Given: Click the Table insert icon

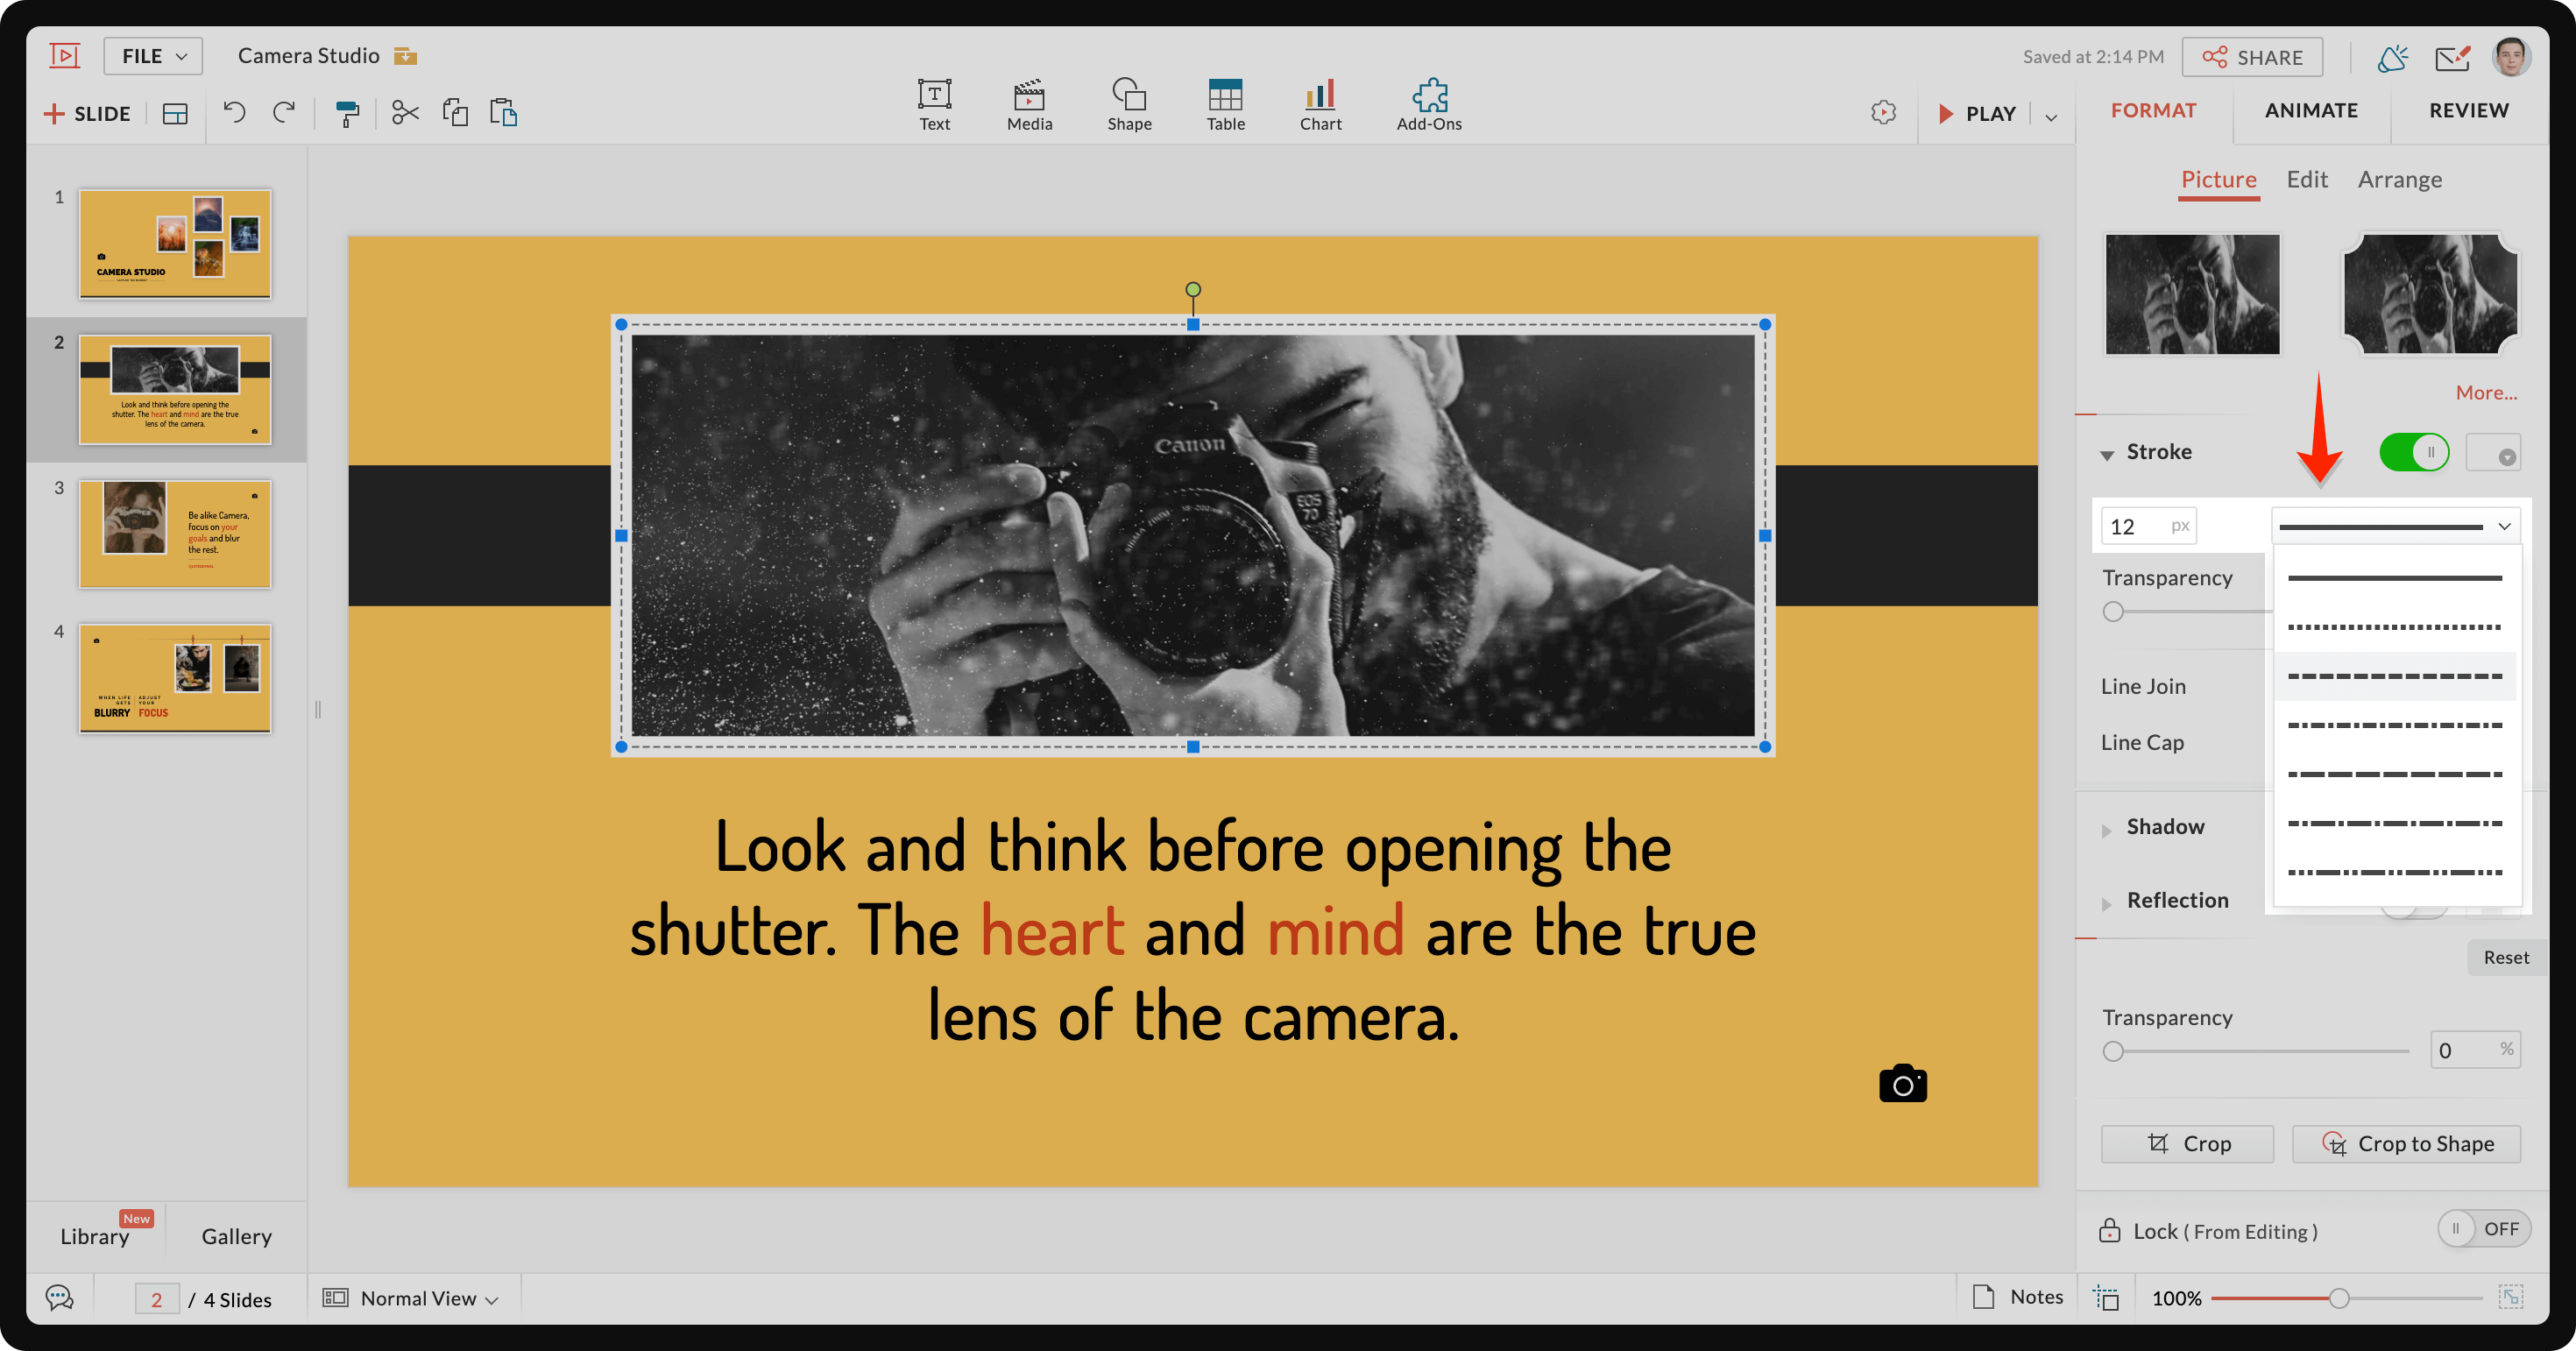Looking at the screenshot, I should (x=1225, y=104).
